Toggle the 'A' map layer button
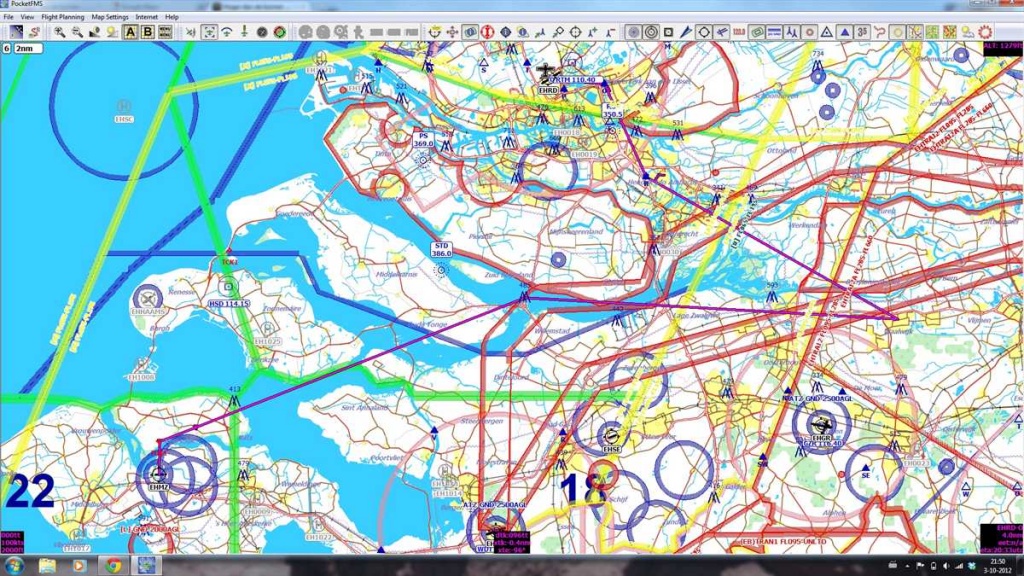Image resolution: width=1024 pixels, height=576 pixels. pyautogui.click(x=130, y=32)
